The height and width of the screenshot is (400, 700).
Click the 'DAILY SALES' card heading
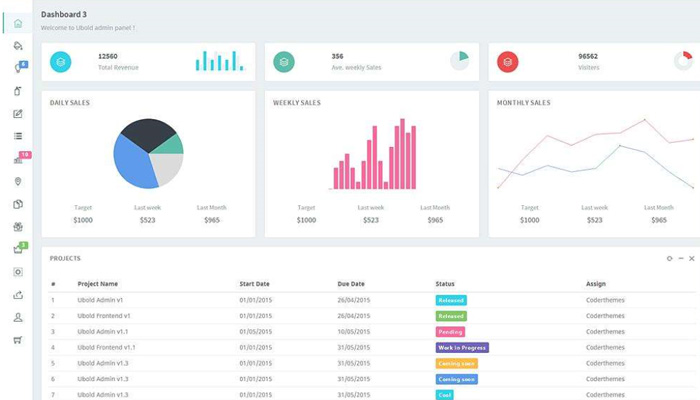pos(70,103)
